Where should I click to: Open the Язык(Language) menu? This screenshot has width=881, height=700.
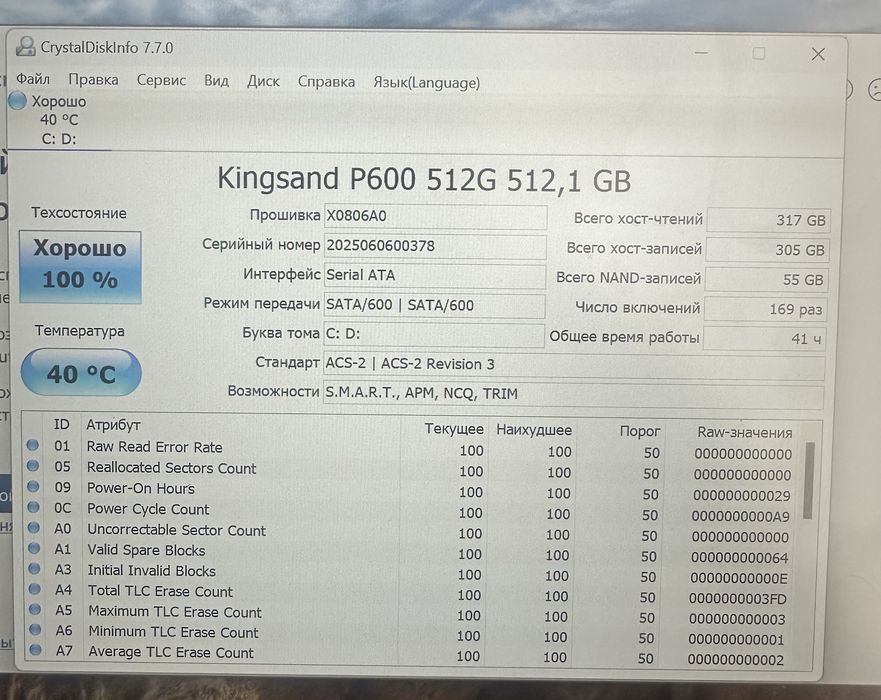click(426, 83)
